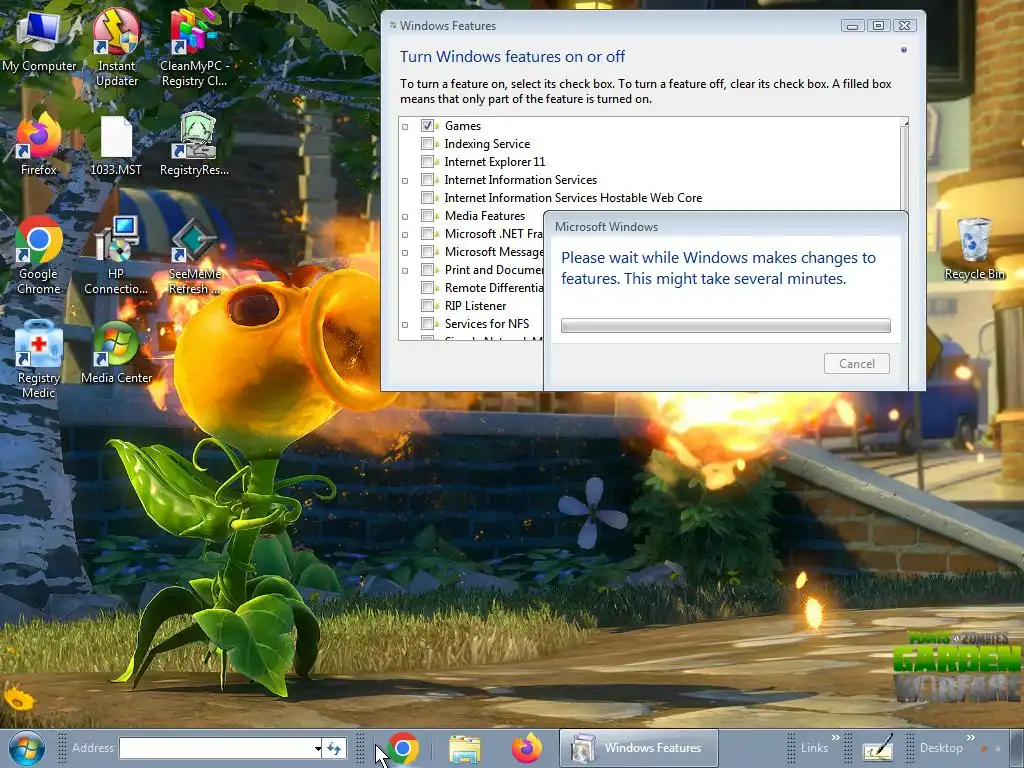The height and width of the screenshot is (768, 1024).
Task: Check Internet Information Services Hostable Web Core
Action: [x=427, y=197]
